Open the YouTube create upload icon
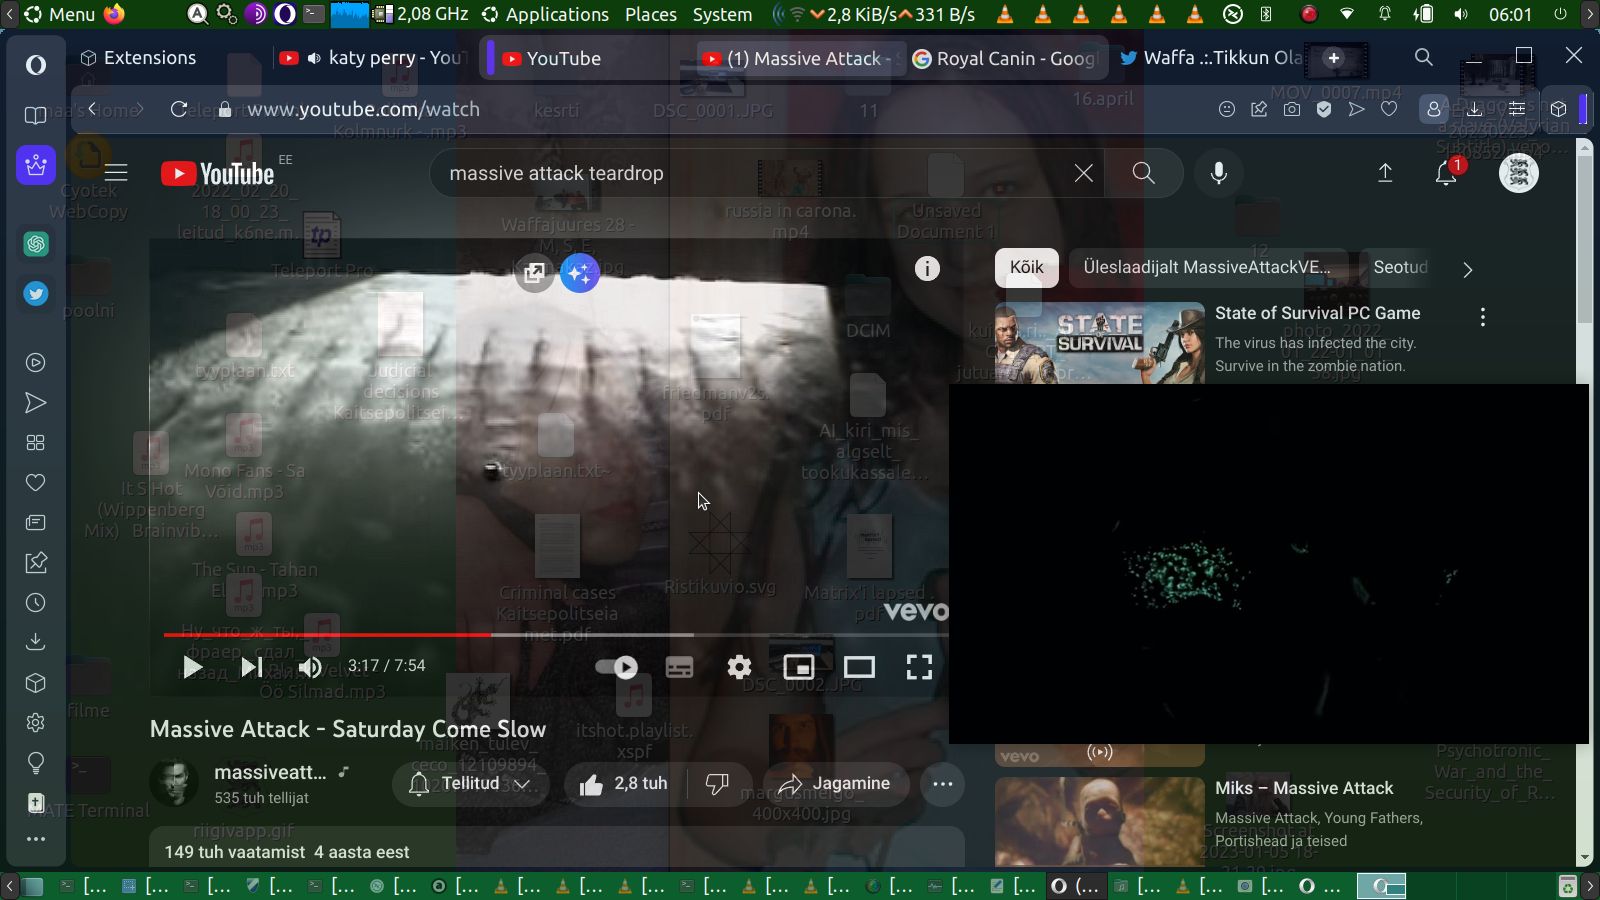 click(x=1385, y=173)
